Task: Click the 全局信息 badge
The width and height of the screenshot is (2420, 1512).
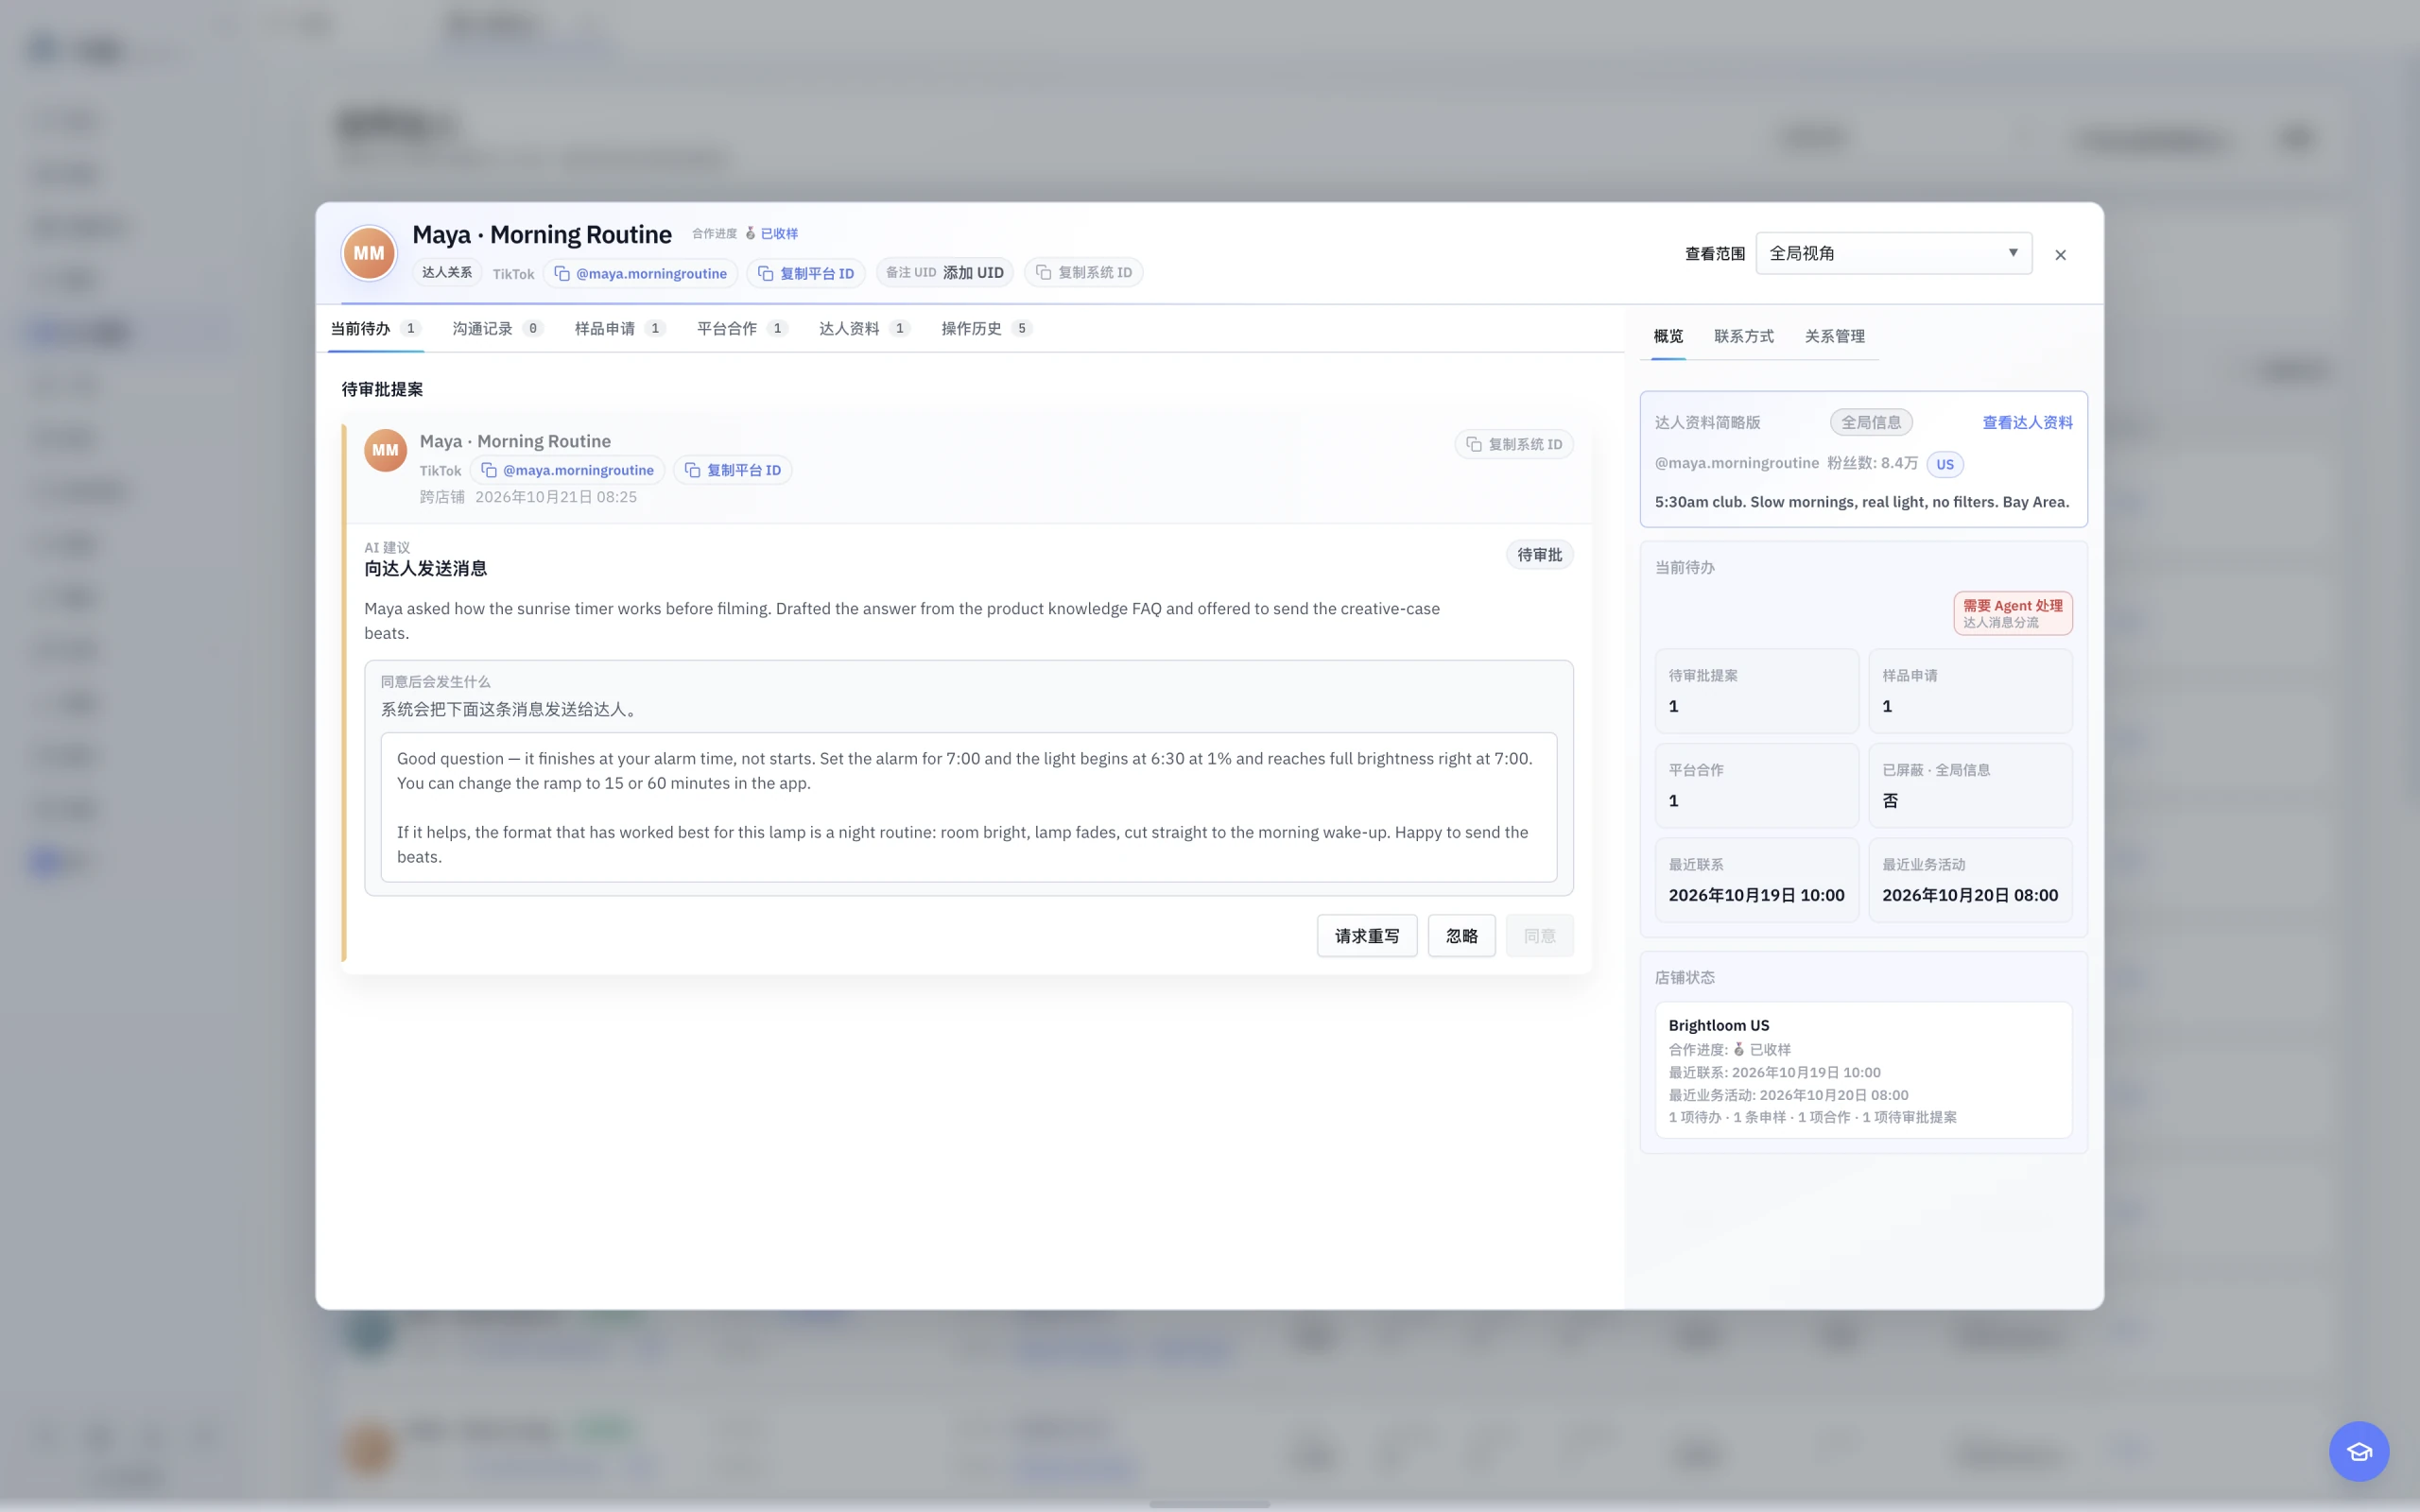Action: click(x=1871, y=422)
